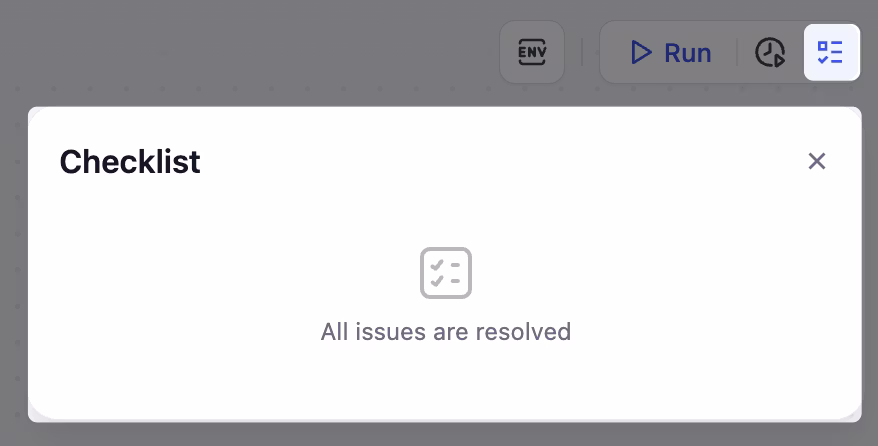The image size is (878, 446).
Task: Click the word "resolved" in the status message
Action: [x=523, y=332]
